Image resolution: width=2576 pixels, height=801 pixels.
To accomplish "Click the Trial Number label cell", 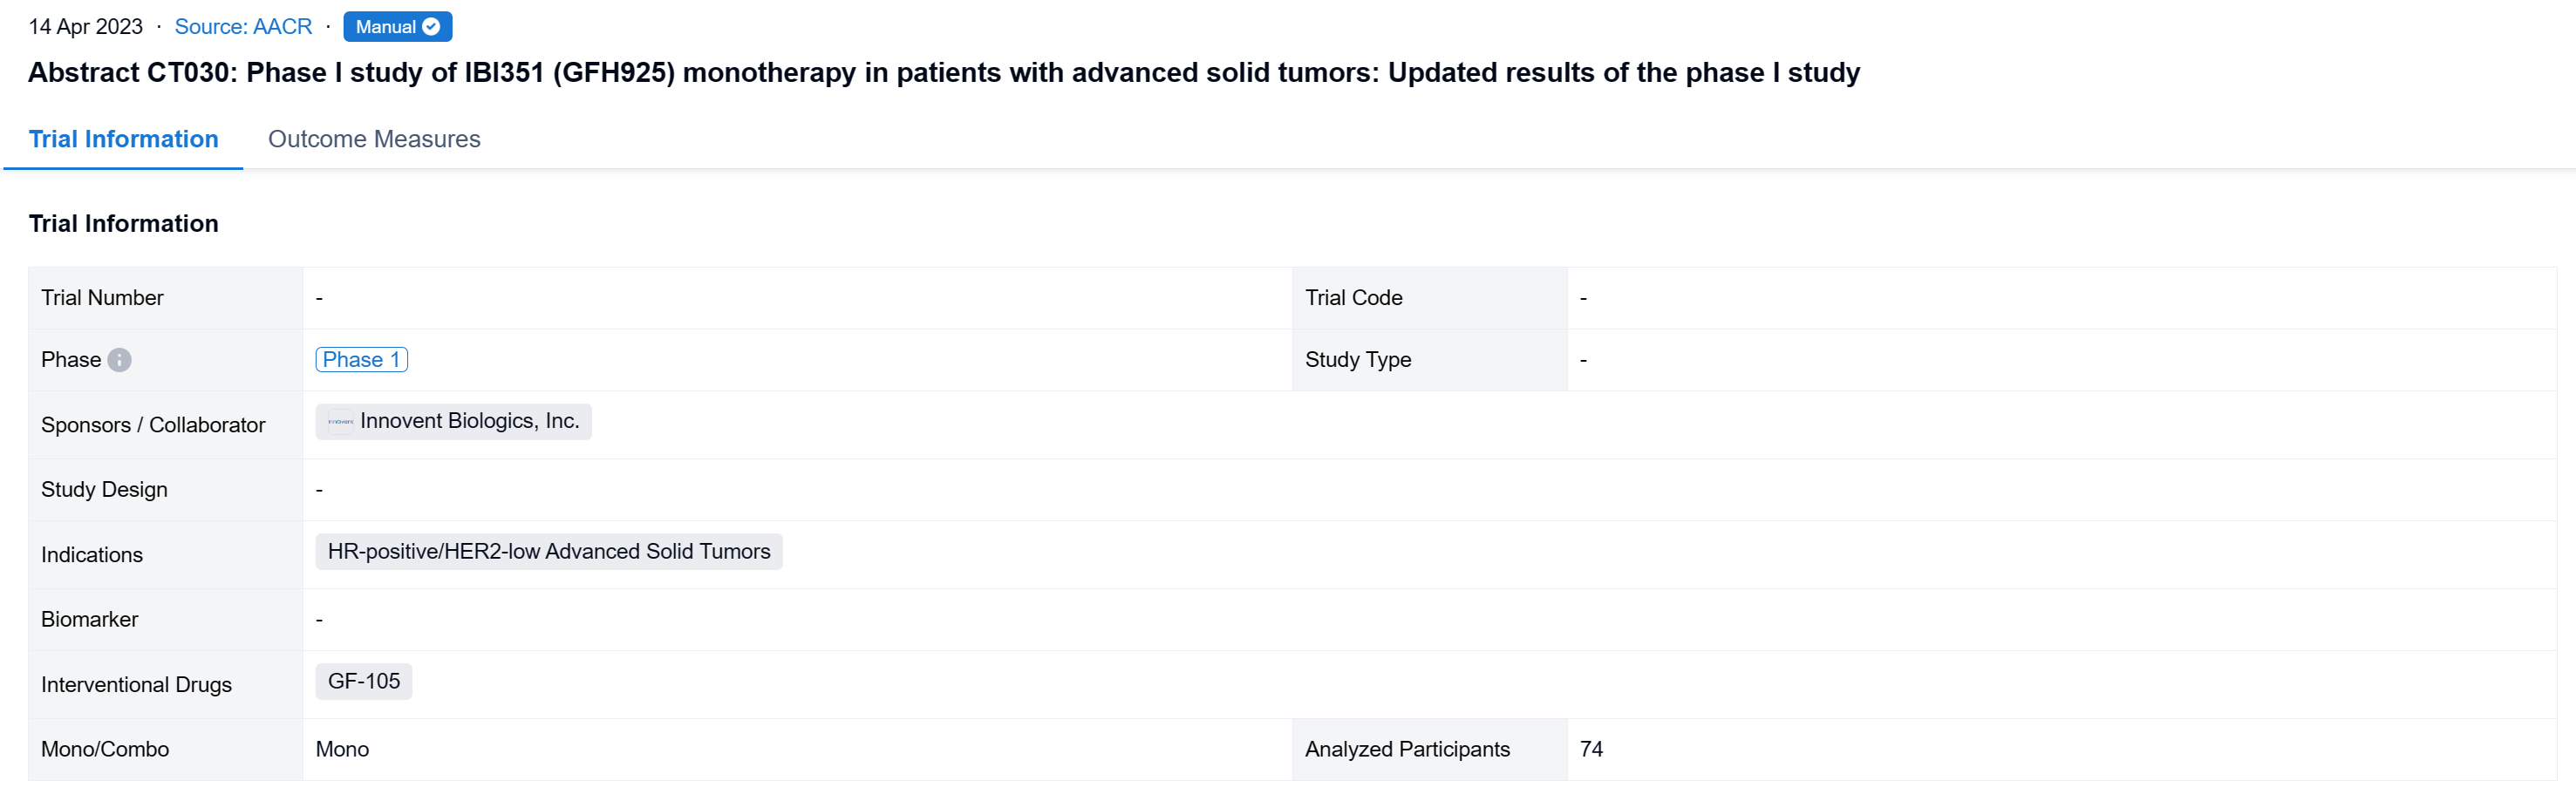I will (102, 298).
